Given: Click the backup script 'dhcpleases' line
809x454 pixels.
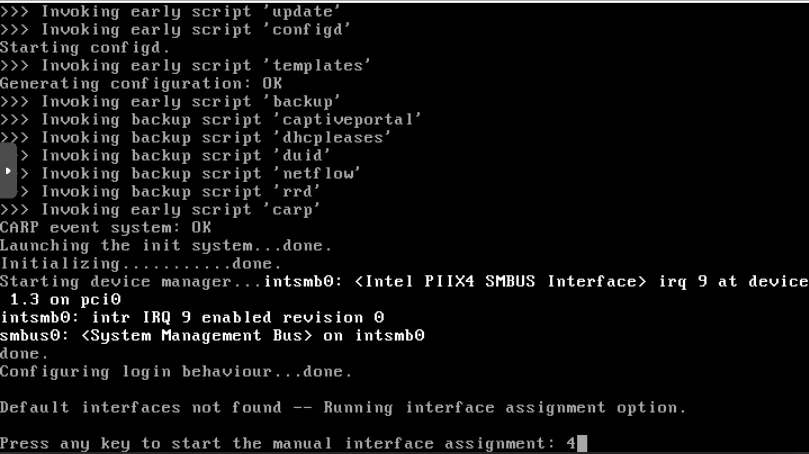Looking at the screenshot, I should click(x=195, y=137).
